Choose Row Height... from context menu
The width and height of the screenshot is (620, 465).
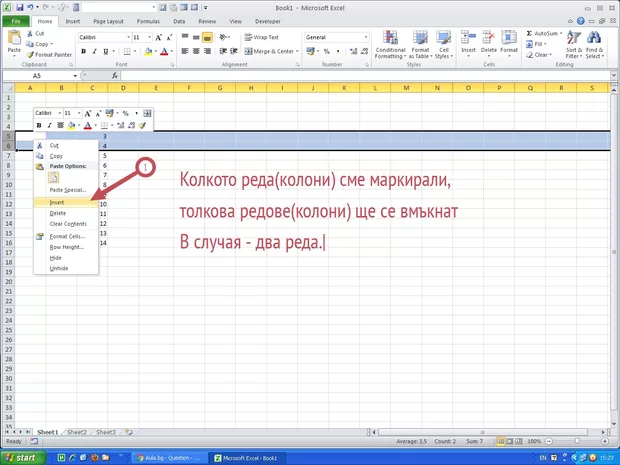click(x=66, y=247)
